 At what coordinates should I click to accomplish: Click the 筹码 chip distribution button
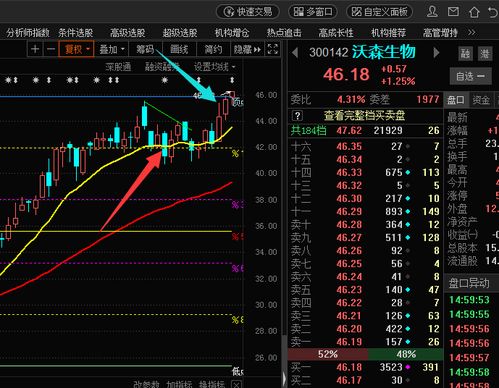(x=145, y=49)
